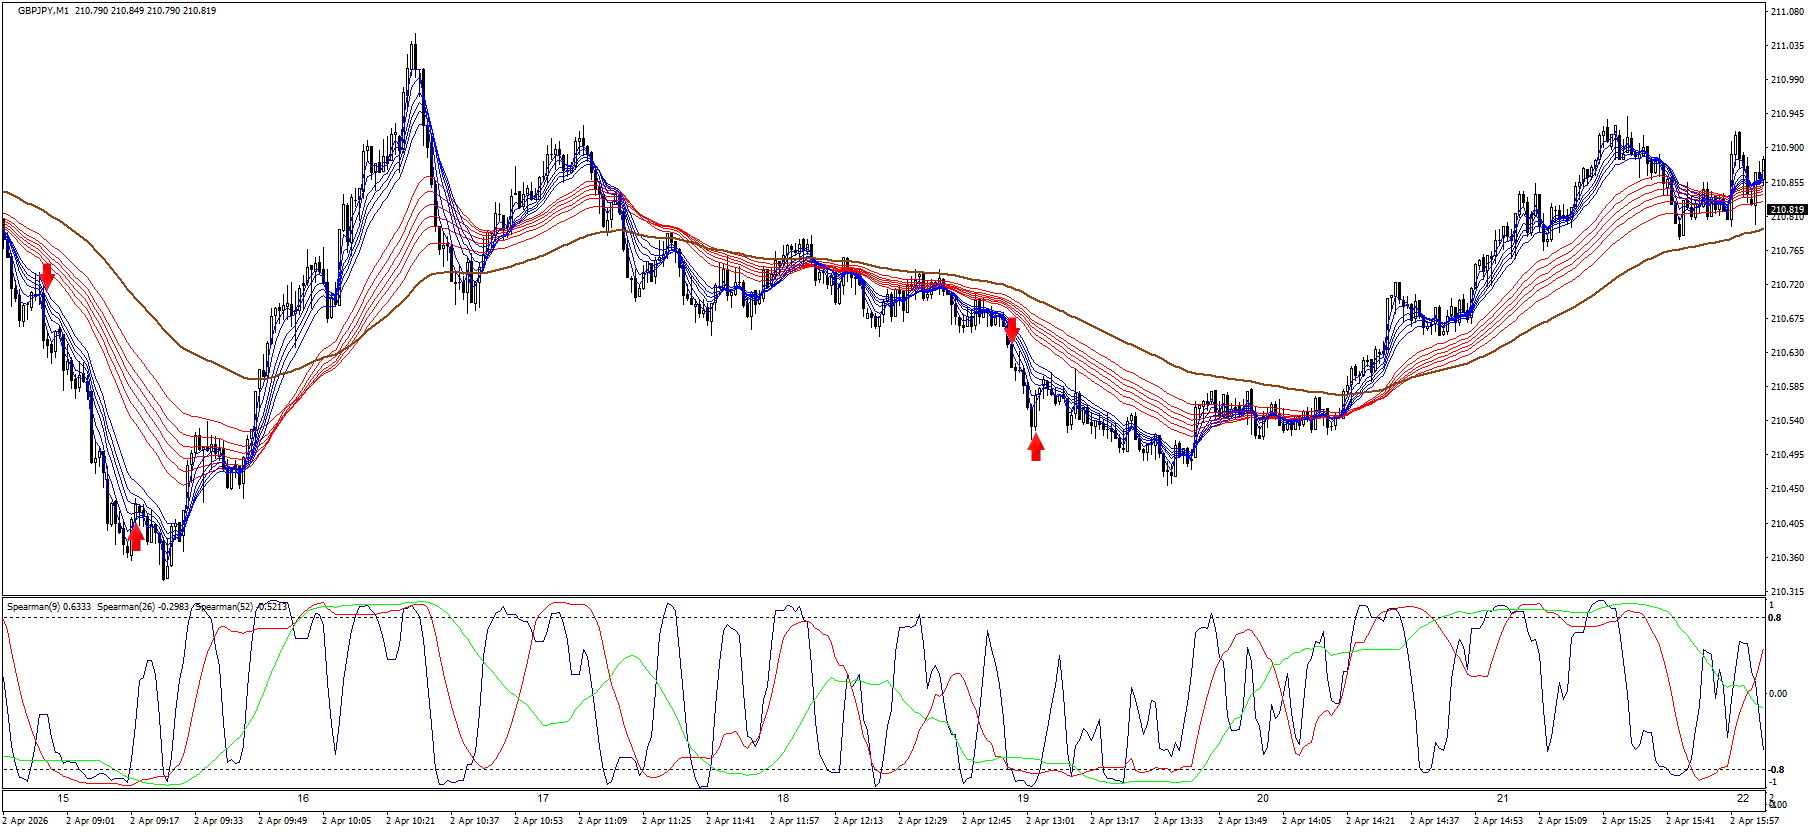1811x832 pixels.
Task: Click the Spearman(9) indicator label
Action: pyautogui.click(x=49, y=607)
